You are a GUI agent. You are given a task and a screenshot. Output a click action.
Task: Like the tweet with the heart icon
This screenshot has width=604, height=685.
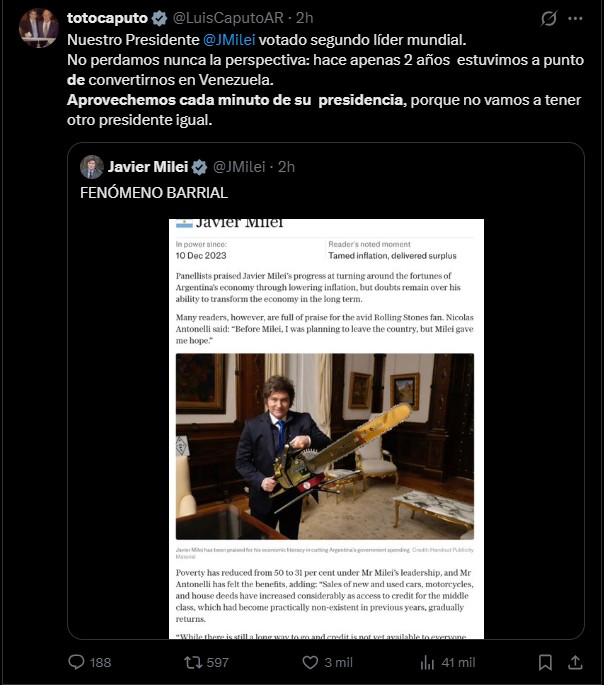tap(310, 662)
